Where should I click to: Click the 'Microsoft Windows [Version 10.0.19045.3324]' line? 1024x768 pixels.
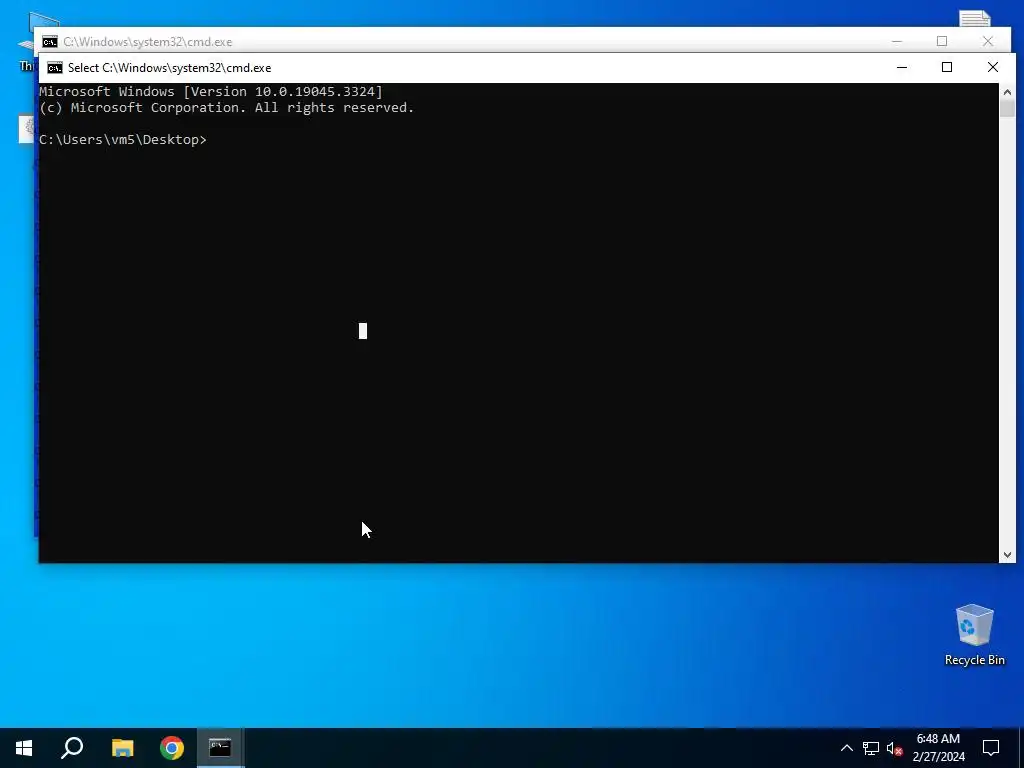pyautogui.click(x=211, y=91)
